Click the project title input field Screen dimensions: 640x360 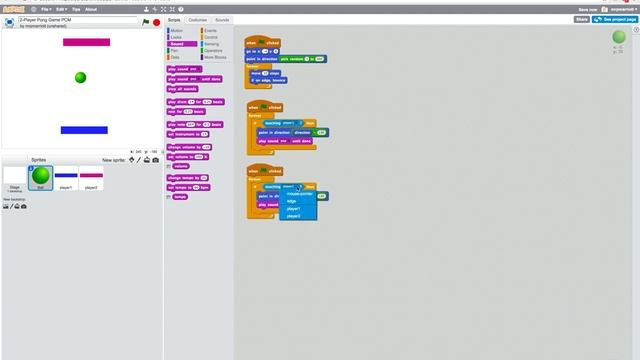[78, 20]
